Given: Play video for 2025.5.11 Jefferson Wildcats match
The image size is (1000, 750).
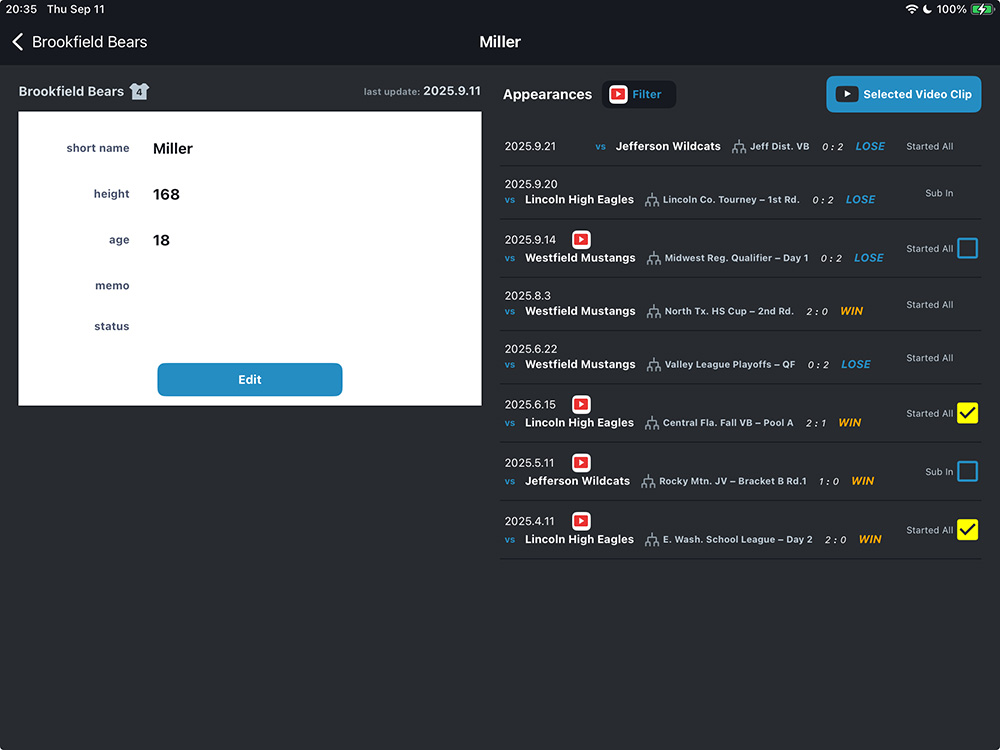Looking at the screenshot, I should 581,463.
